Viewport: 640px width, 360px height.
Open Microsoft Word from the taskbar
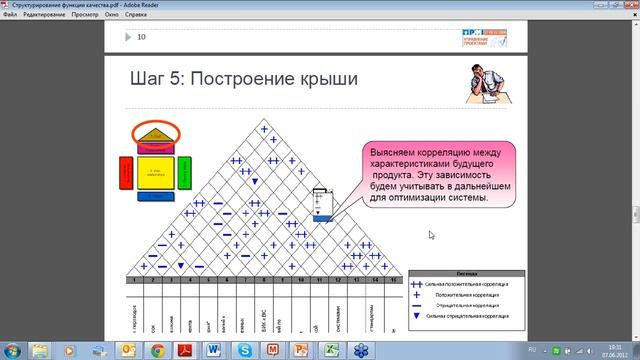click(x=213, y=351)
